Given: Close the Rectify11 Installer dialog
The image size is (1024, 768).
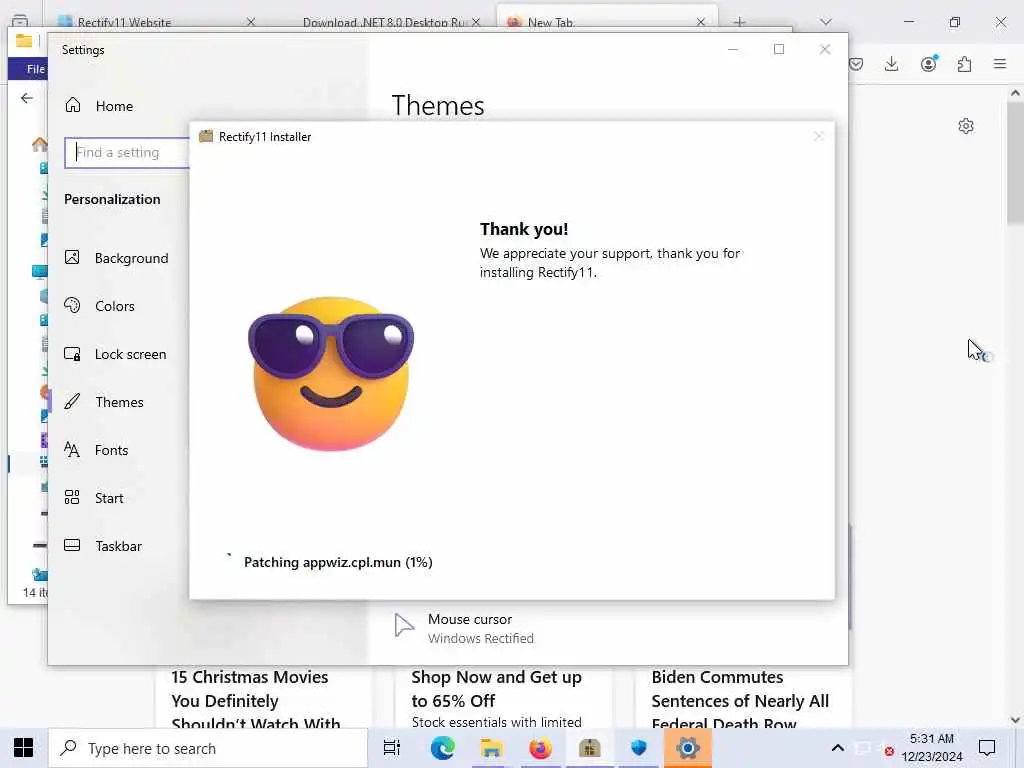Looking at the screenshot, I should (818, 136).
